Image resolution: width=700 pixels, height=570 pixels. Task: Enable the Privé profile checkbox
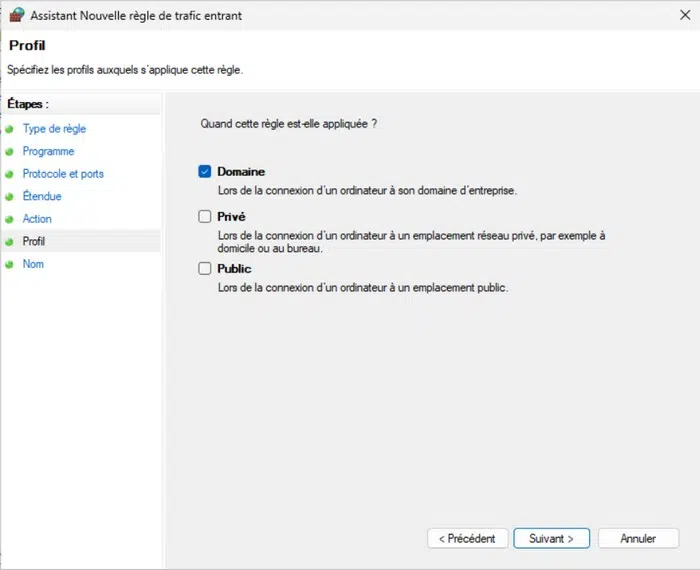click(205, 216)
